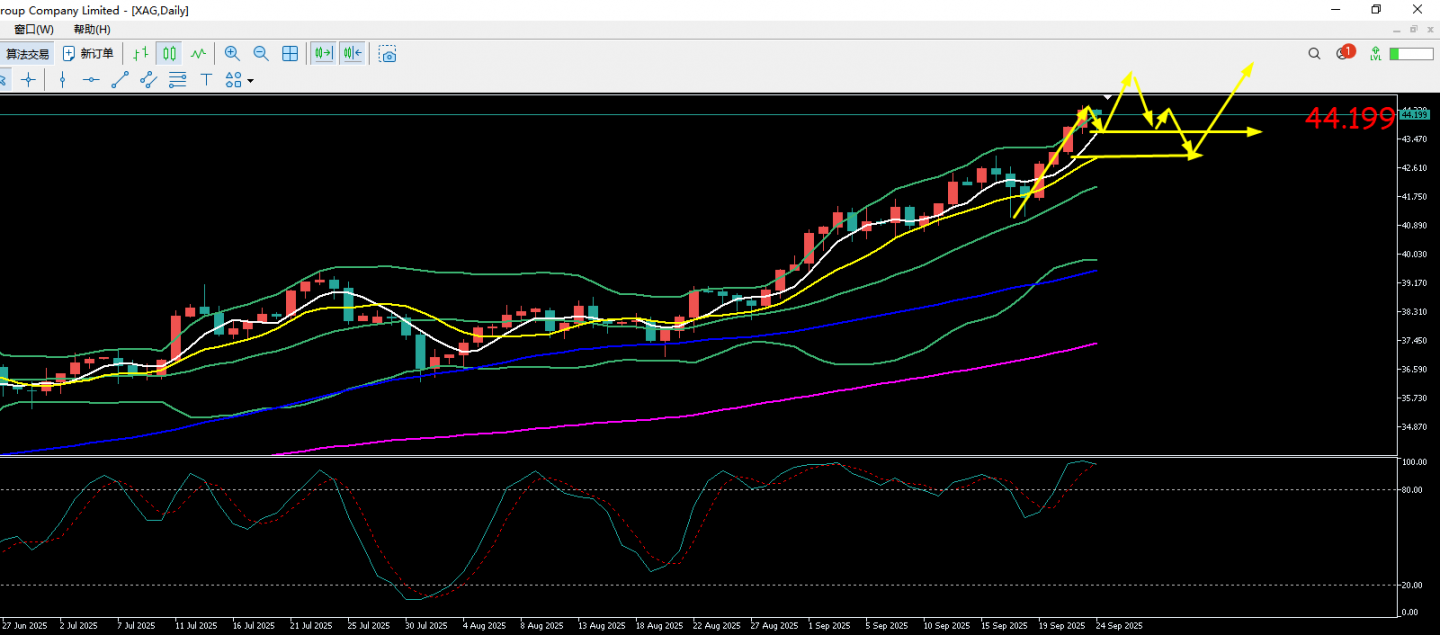Switch chart to bar chart mode
The width and height of the screenshot is (1440, 635).
tap(141, 54)
